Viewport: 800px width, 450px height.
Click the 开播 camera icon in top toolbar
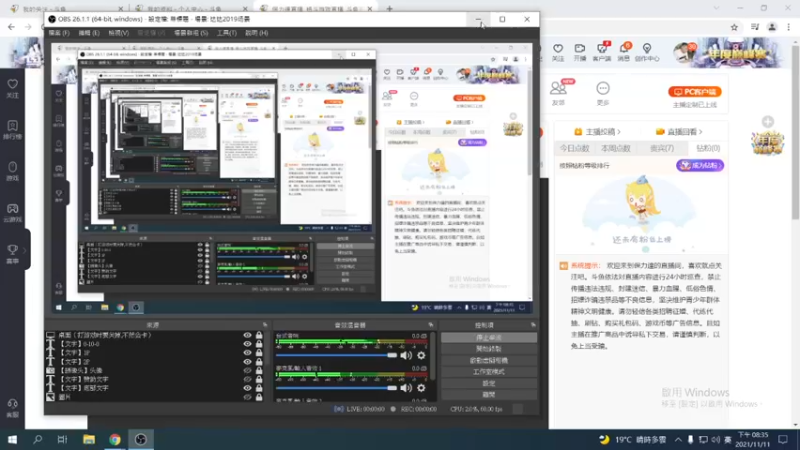[580, 48]
